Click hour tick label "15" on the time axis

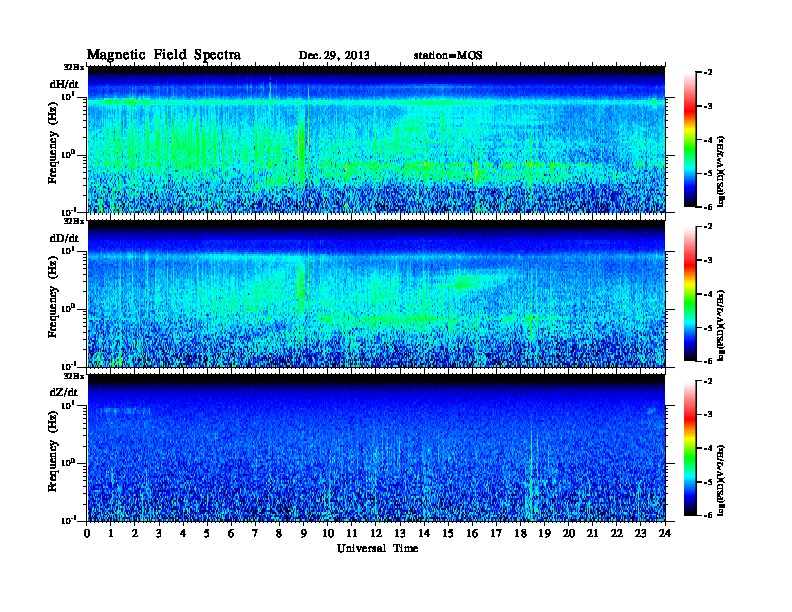448,533
